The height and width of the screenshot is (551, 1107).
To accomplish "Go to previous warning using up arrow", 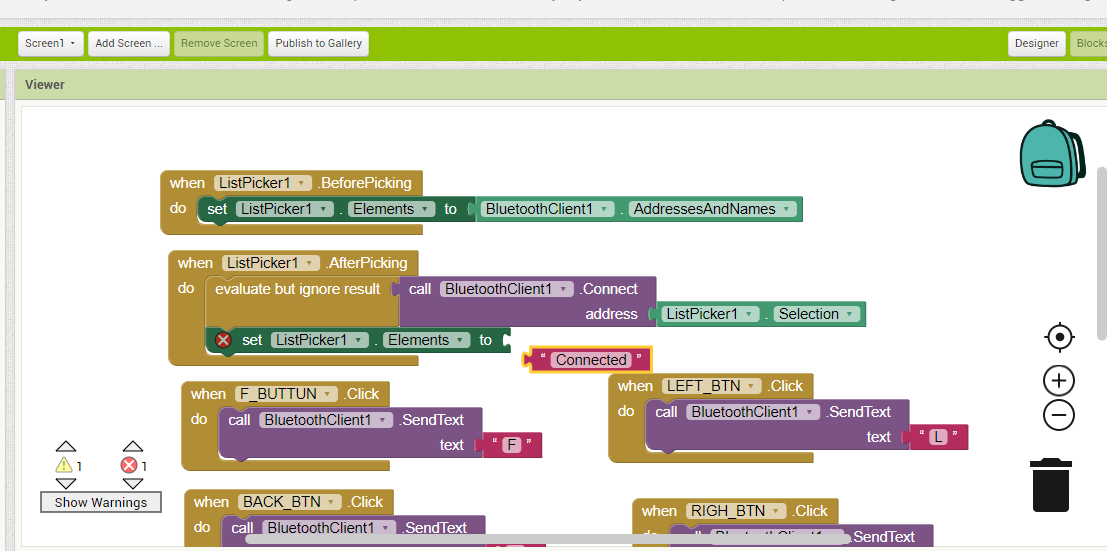I will 66,446.
